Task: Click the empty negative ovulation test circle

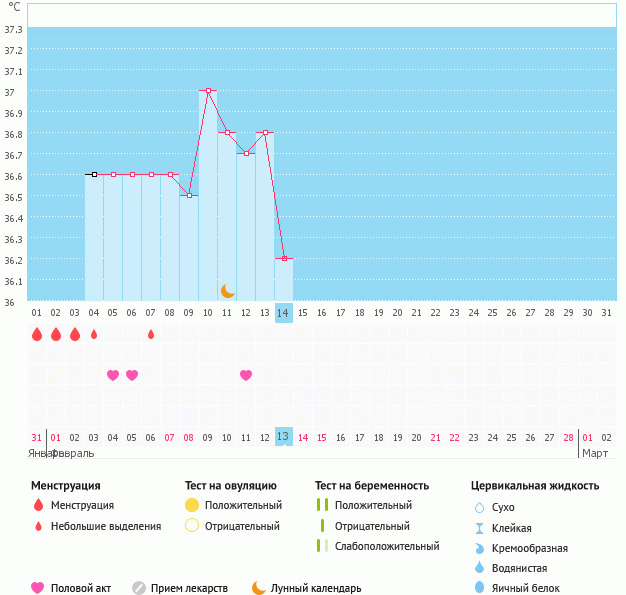Action: tap(192, 525)
